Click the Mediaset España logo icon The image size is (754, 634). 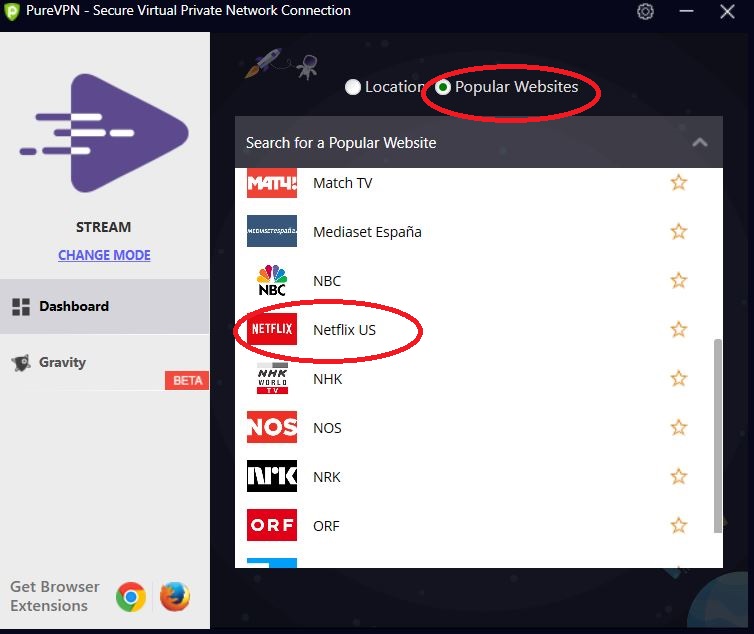click(x=272, y=231)
